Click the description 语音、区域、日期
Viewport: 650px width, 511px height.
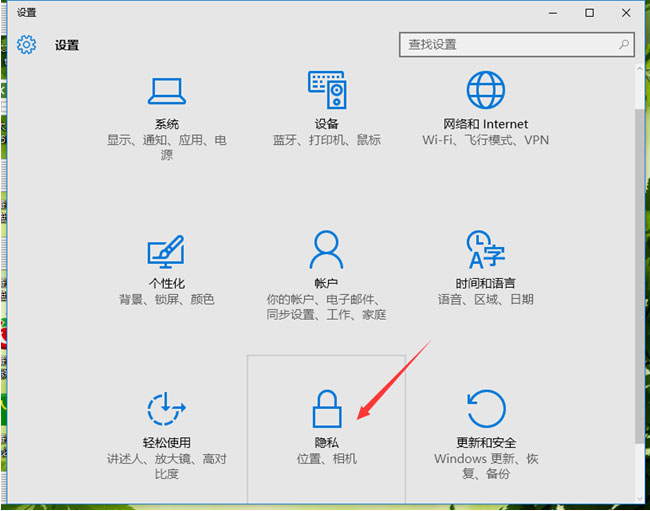pos(485,299)
